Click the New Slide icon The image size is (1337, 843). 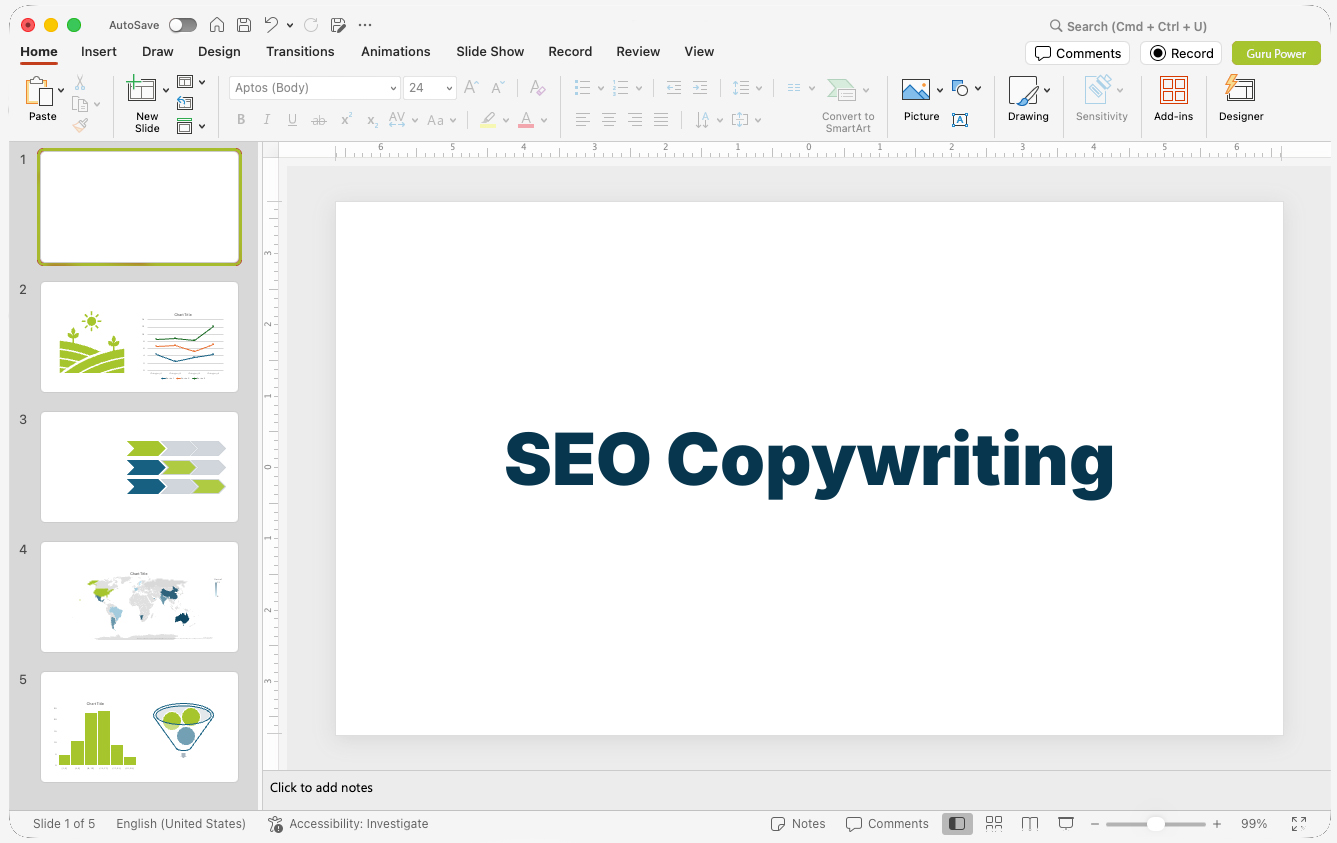click(142, 90)
